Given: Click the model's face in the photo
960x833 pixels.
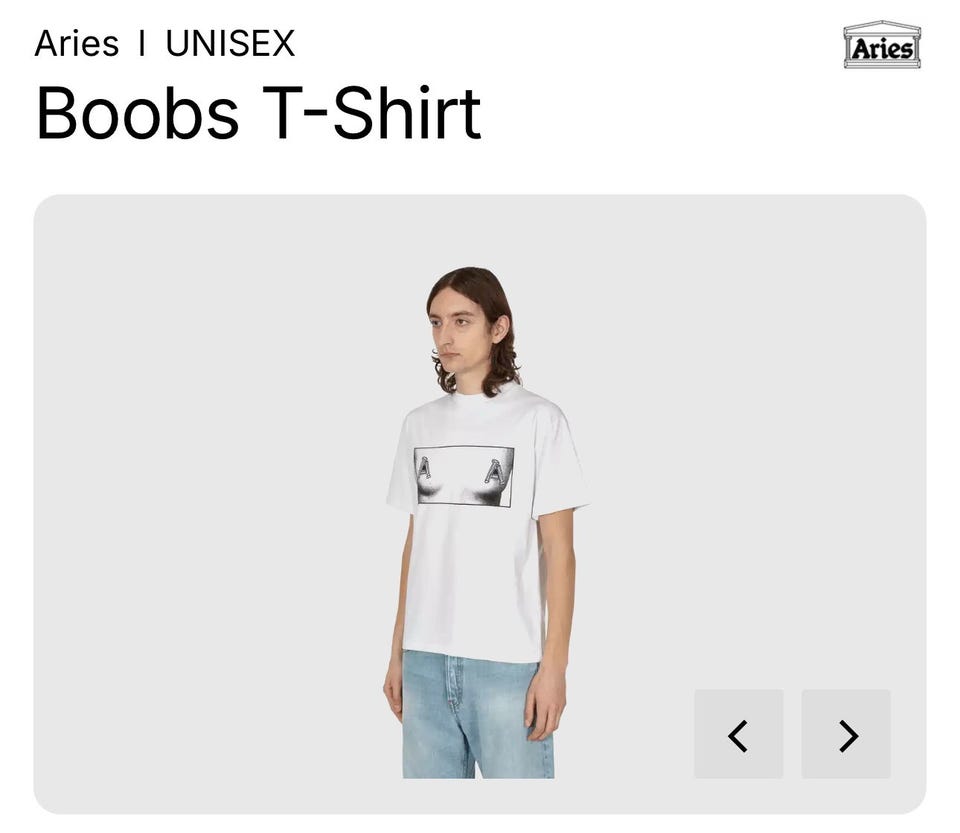Looking at the screenshot, I should [456, 334].
